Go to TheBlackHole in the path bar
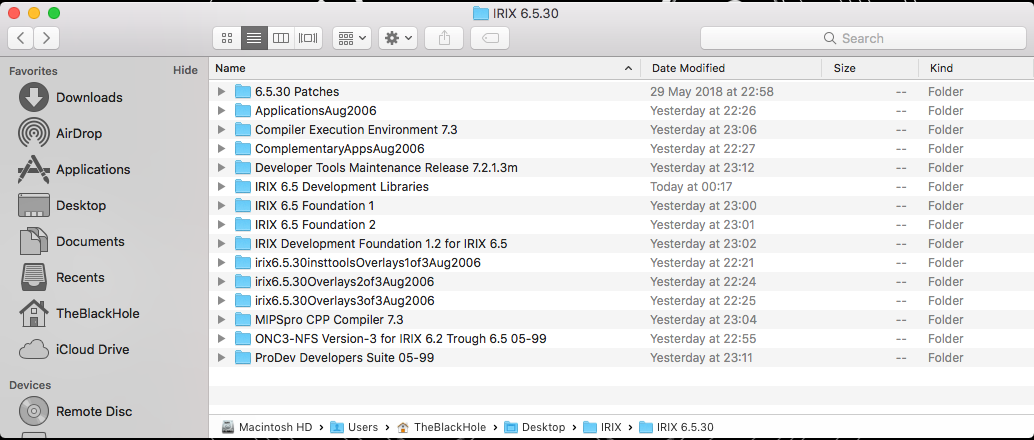This screenshot has height=440, width=1034. pyautogui.click(x=443, y=427)
